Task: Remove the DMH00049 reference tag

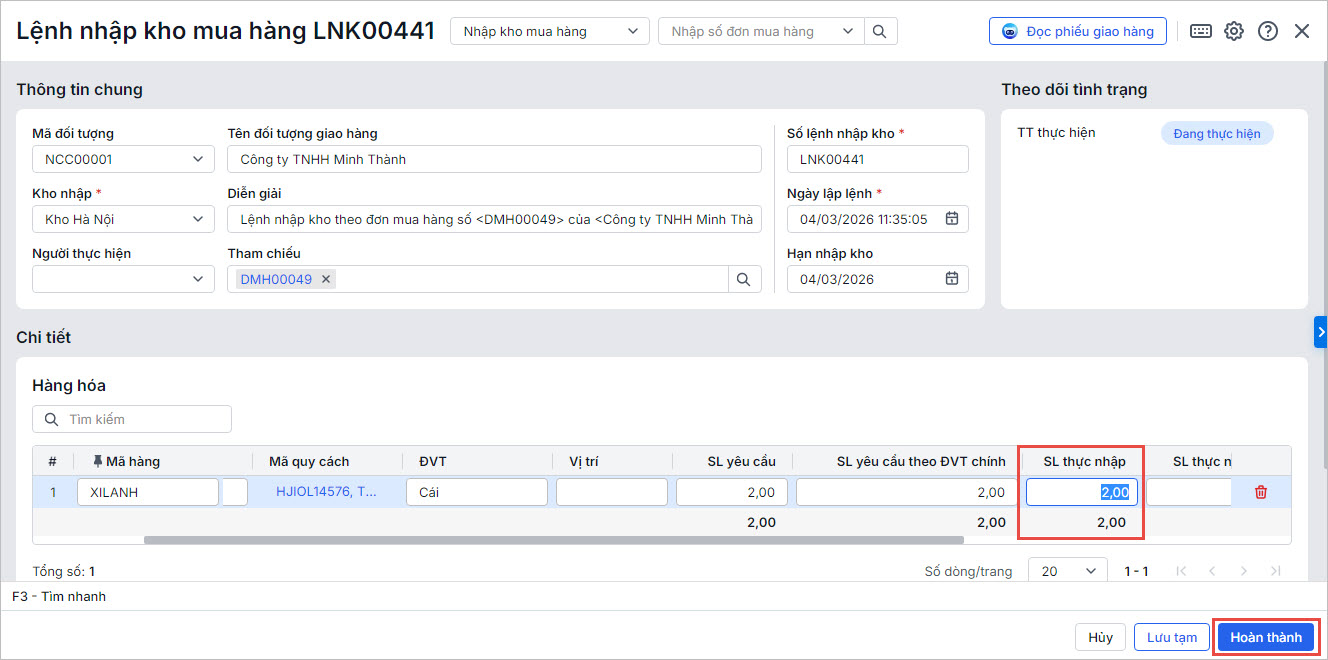Action: pyautogui.click(x=326, y=280)
